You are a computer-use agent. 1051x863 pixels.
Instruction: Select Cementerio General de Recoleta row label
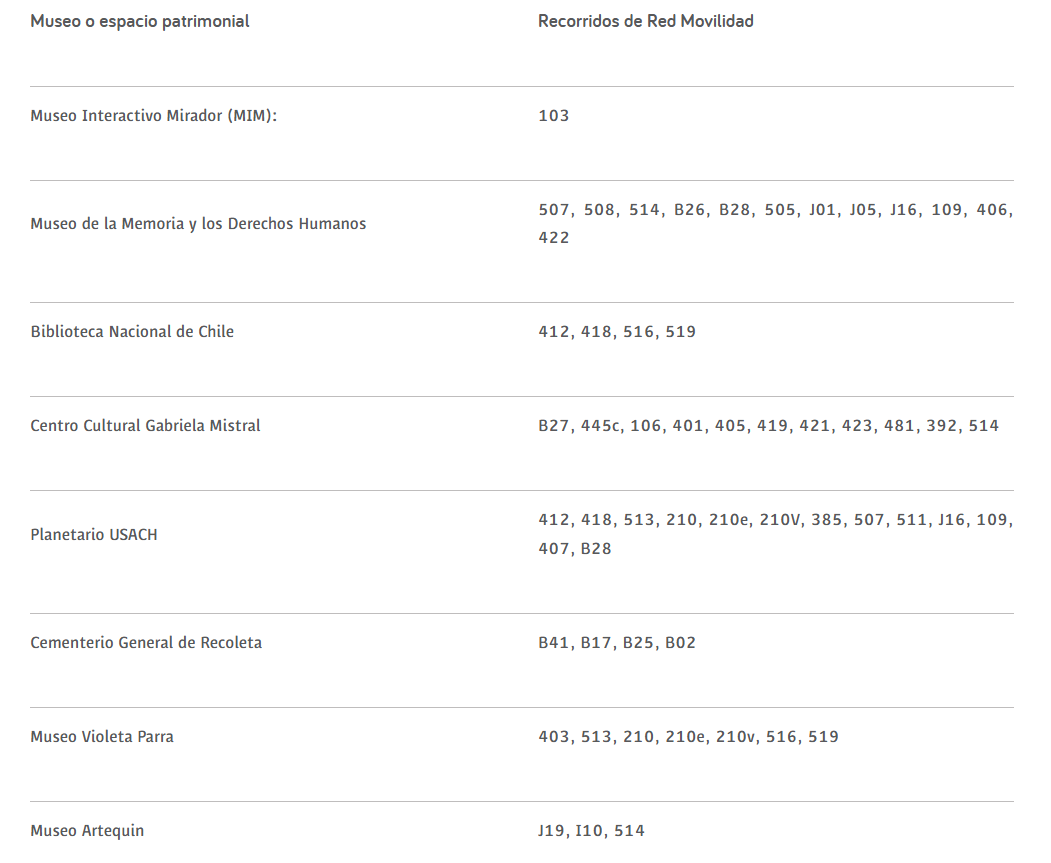pyautogui.click(x=146, y=642)
